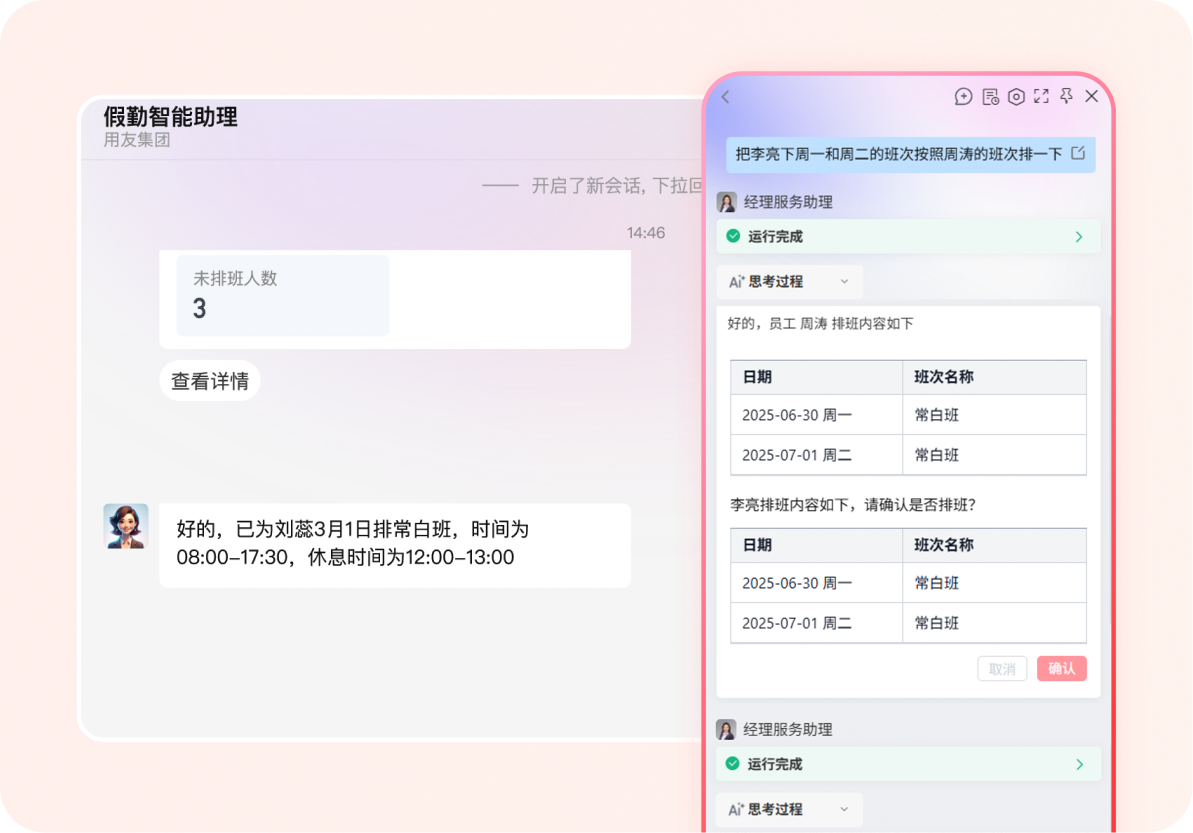
Task: Click the 假勤智能助理 title
Action: tap(170, 116)
